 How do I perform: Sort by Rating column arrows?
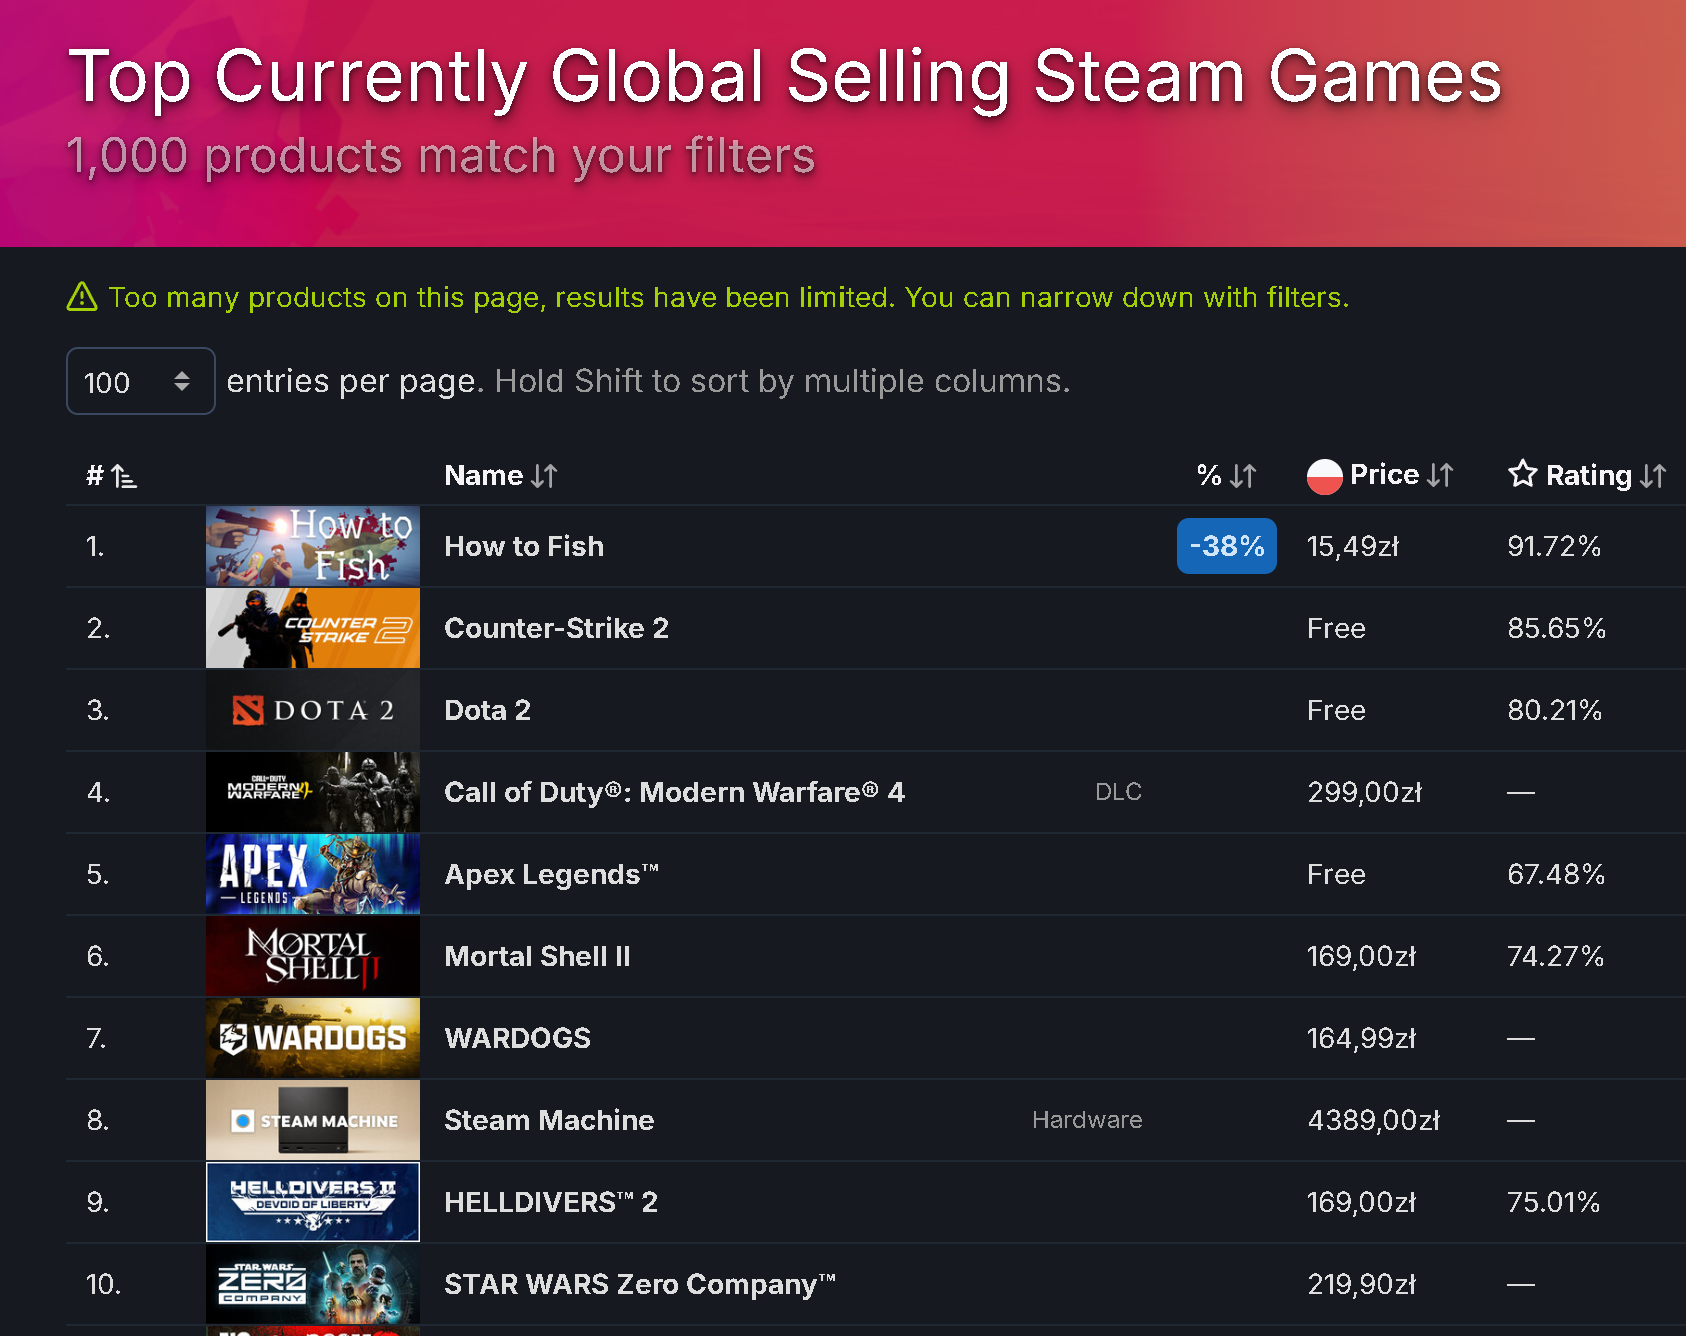pos(1653,476)
